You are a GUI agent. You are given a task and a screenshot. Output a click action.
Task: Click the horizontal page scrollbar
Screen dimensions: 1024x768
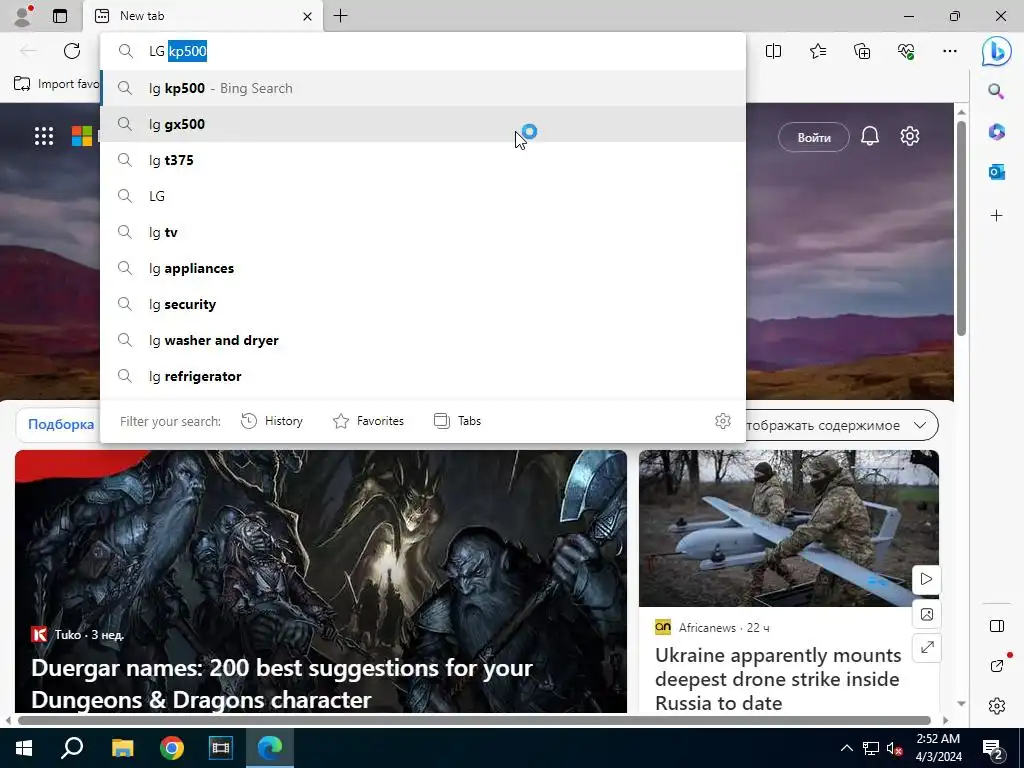click(x=474, y=720)
